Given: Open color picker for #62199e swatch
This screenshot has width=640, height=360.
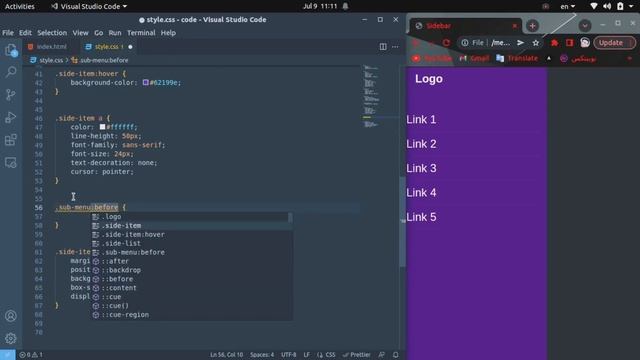Looking at the screenshot, I should (x=145, y=82).
